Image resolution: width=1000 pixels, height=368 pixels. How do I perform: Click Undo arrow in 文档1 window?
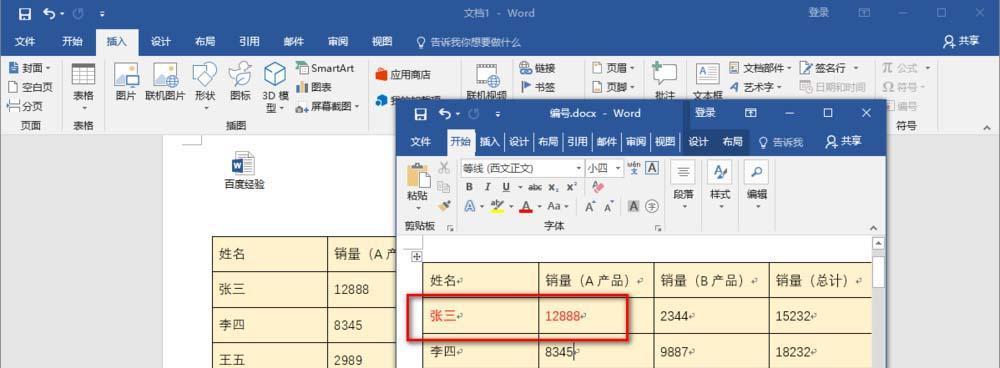(48, 13)
